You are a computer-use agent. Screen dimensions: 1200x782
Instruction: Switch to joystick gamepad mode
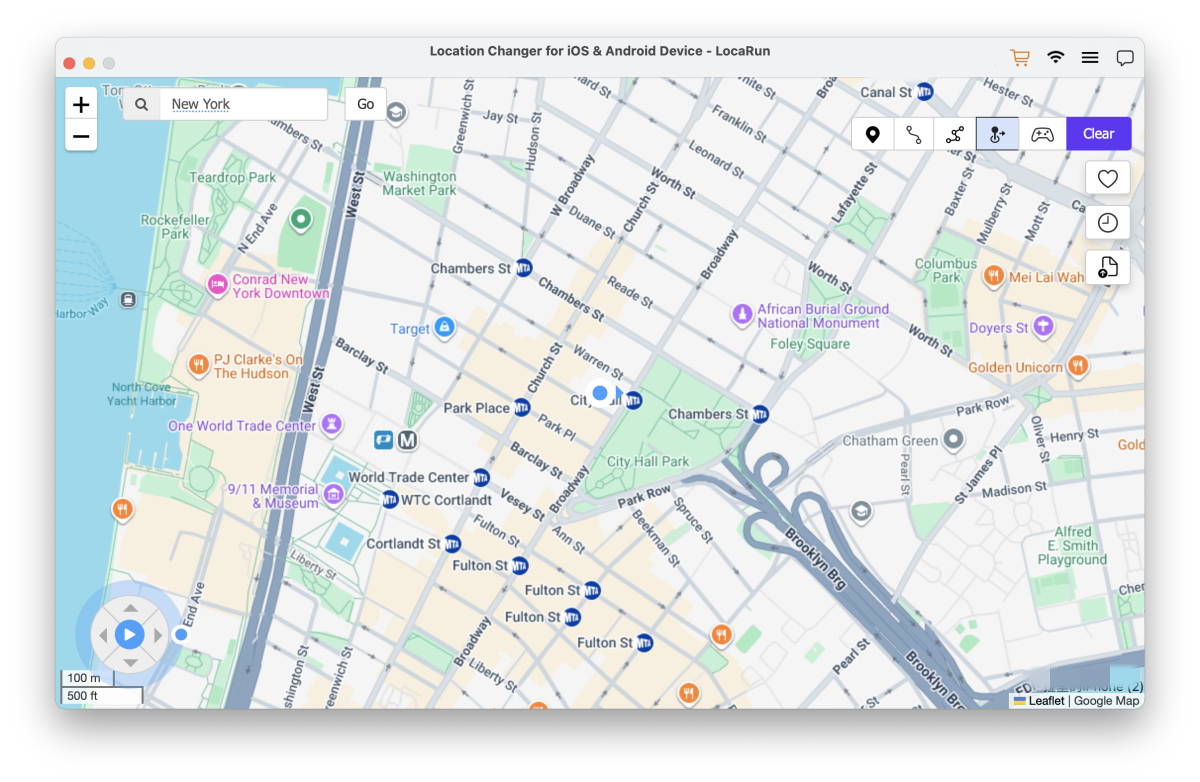1042,134
